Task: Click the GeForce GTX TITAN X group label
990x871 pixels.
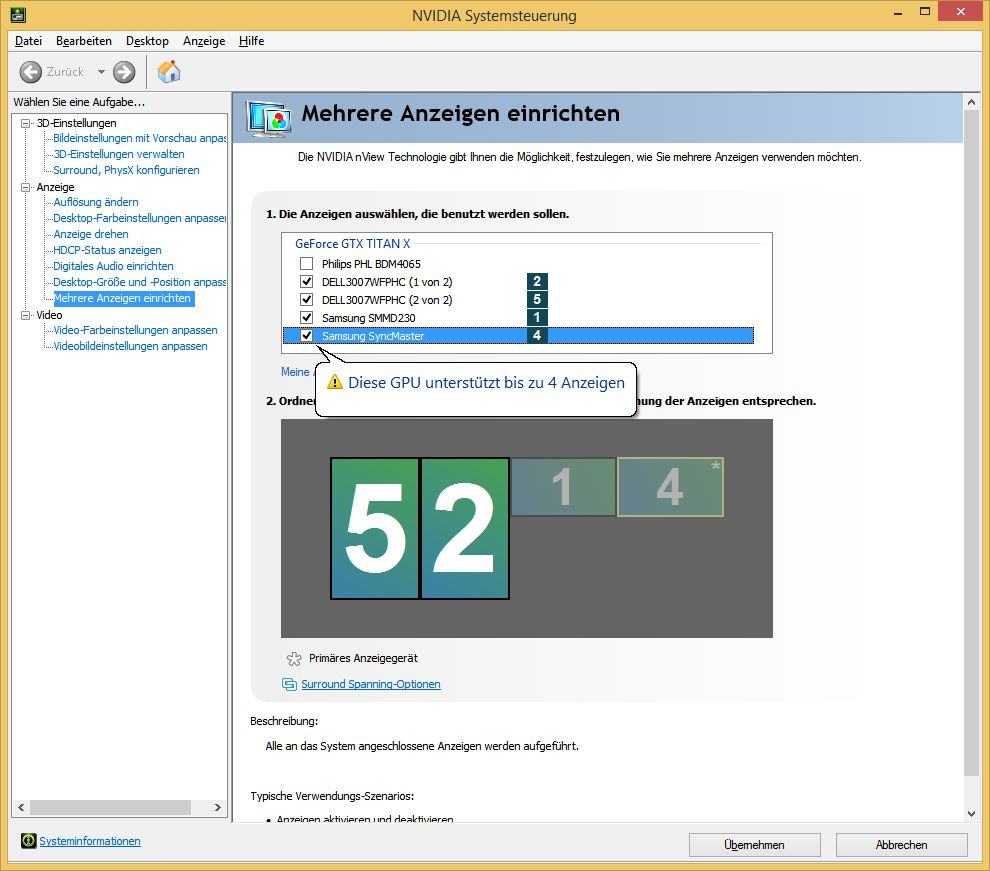Action: (x=352, y=244)
